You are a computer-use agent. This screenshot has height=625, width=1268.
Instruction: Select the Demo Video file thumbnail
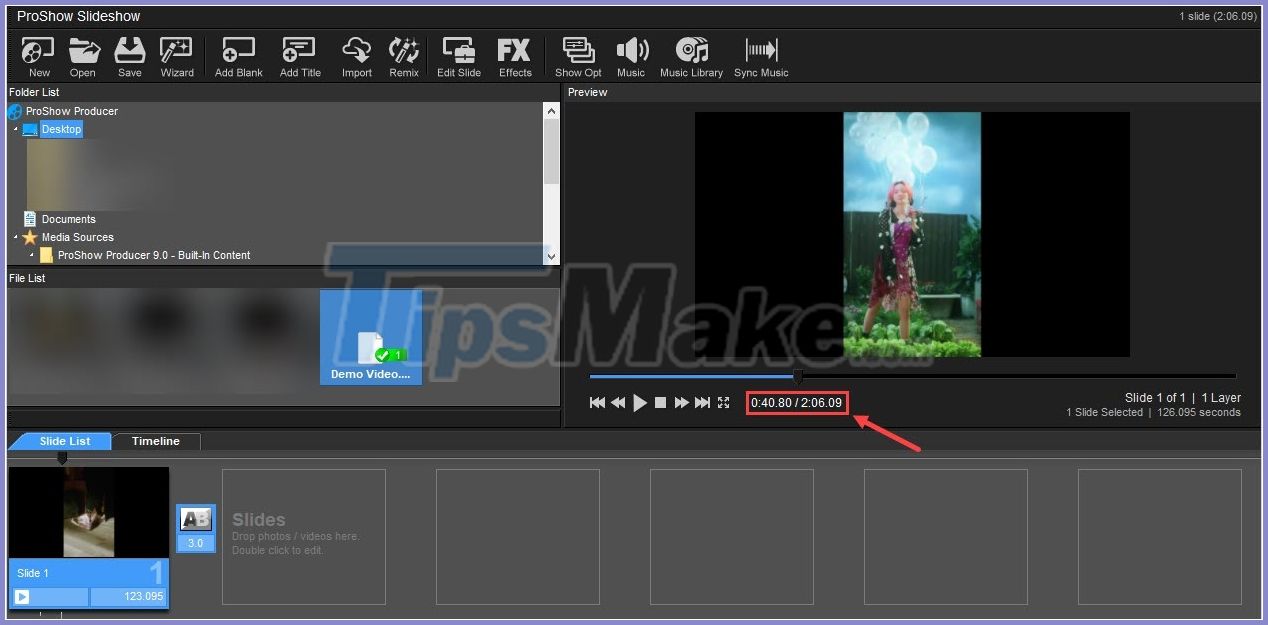click(371, 335)
